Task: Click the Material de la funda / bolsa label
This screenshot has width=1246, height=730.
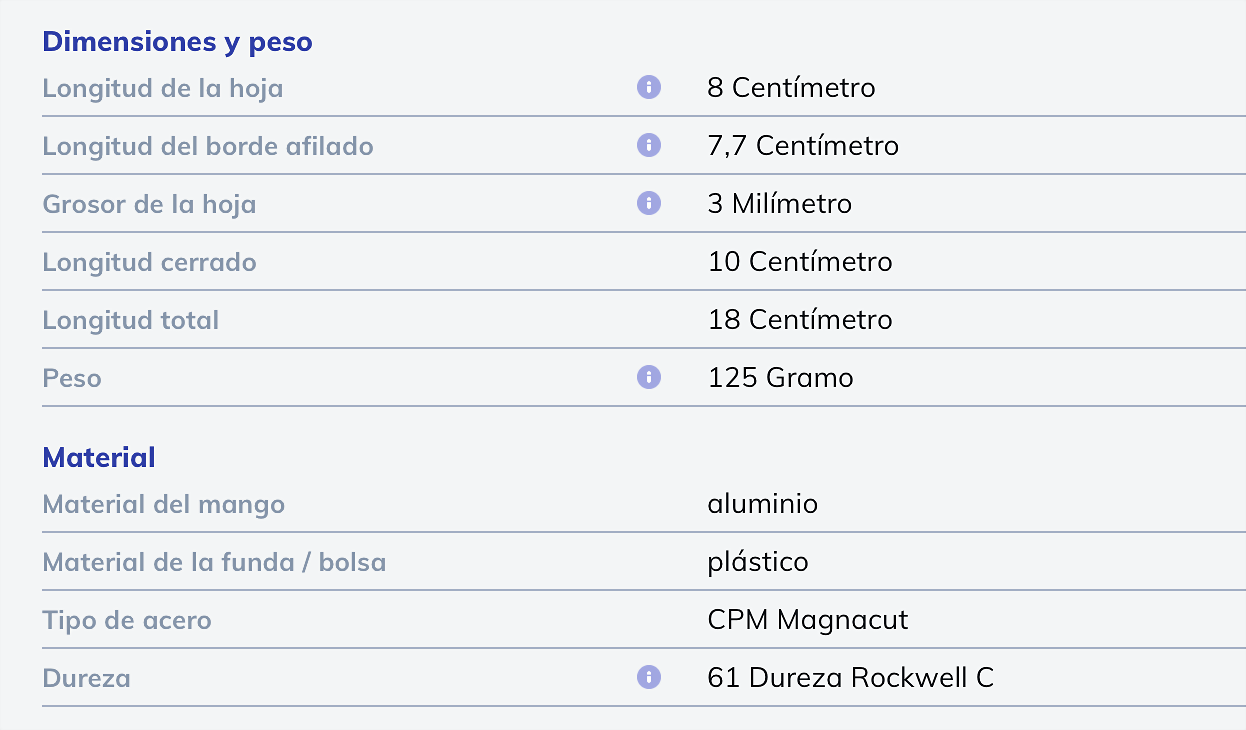Action: [x=214, y=562]
